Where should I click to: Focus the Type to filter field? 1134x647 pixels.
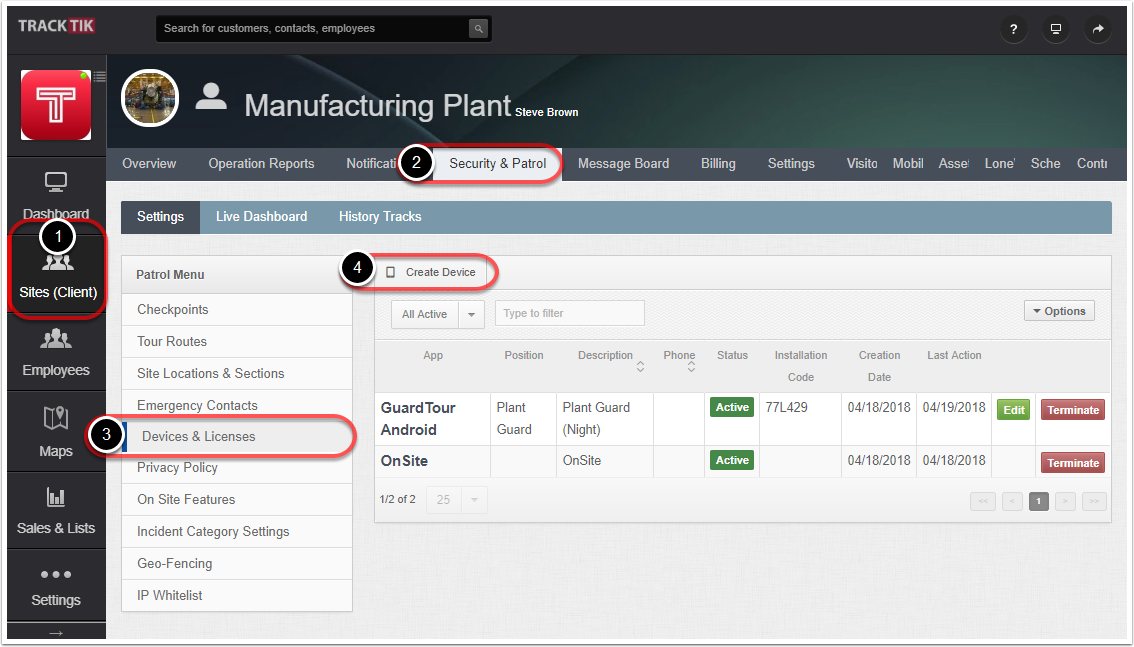coord(569,313)
